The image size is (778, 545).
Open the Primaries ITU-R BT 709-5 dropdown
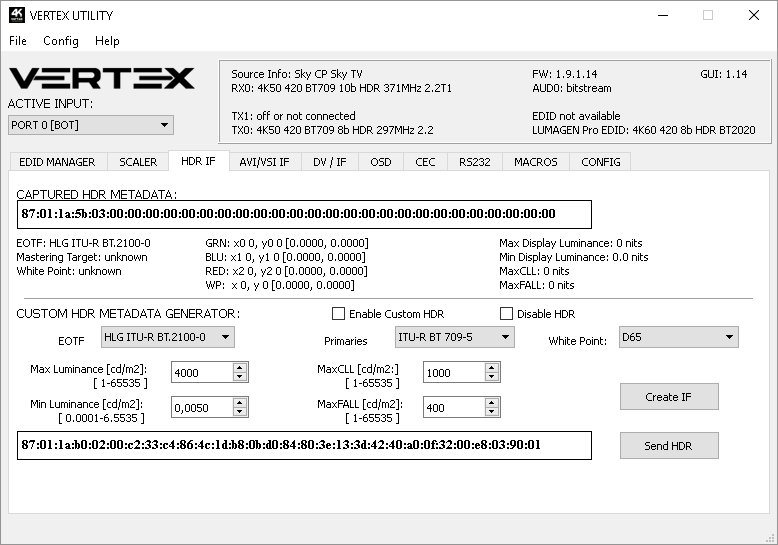[x=454, y=337]
